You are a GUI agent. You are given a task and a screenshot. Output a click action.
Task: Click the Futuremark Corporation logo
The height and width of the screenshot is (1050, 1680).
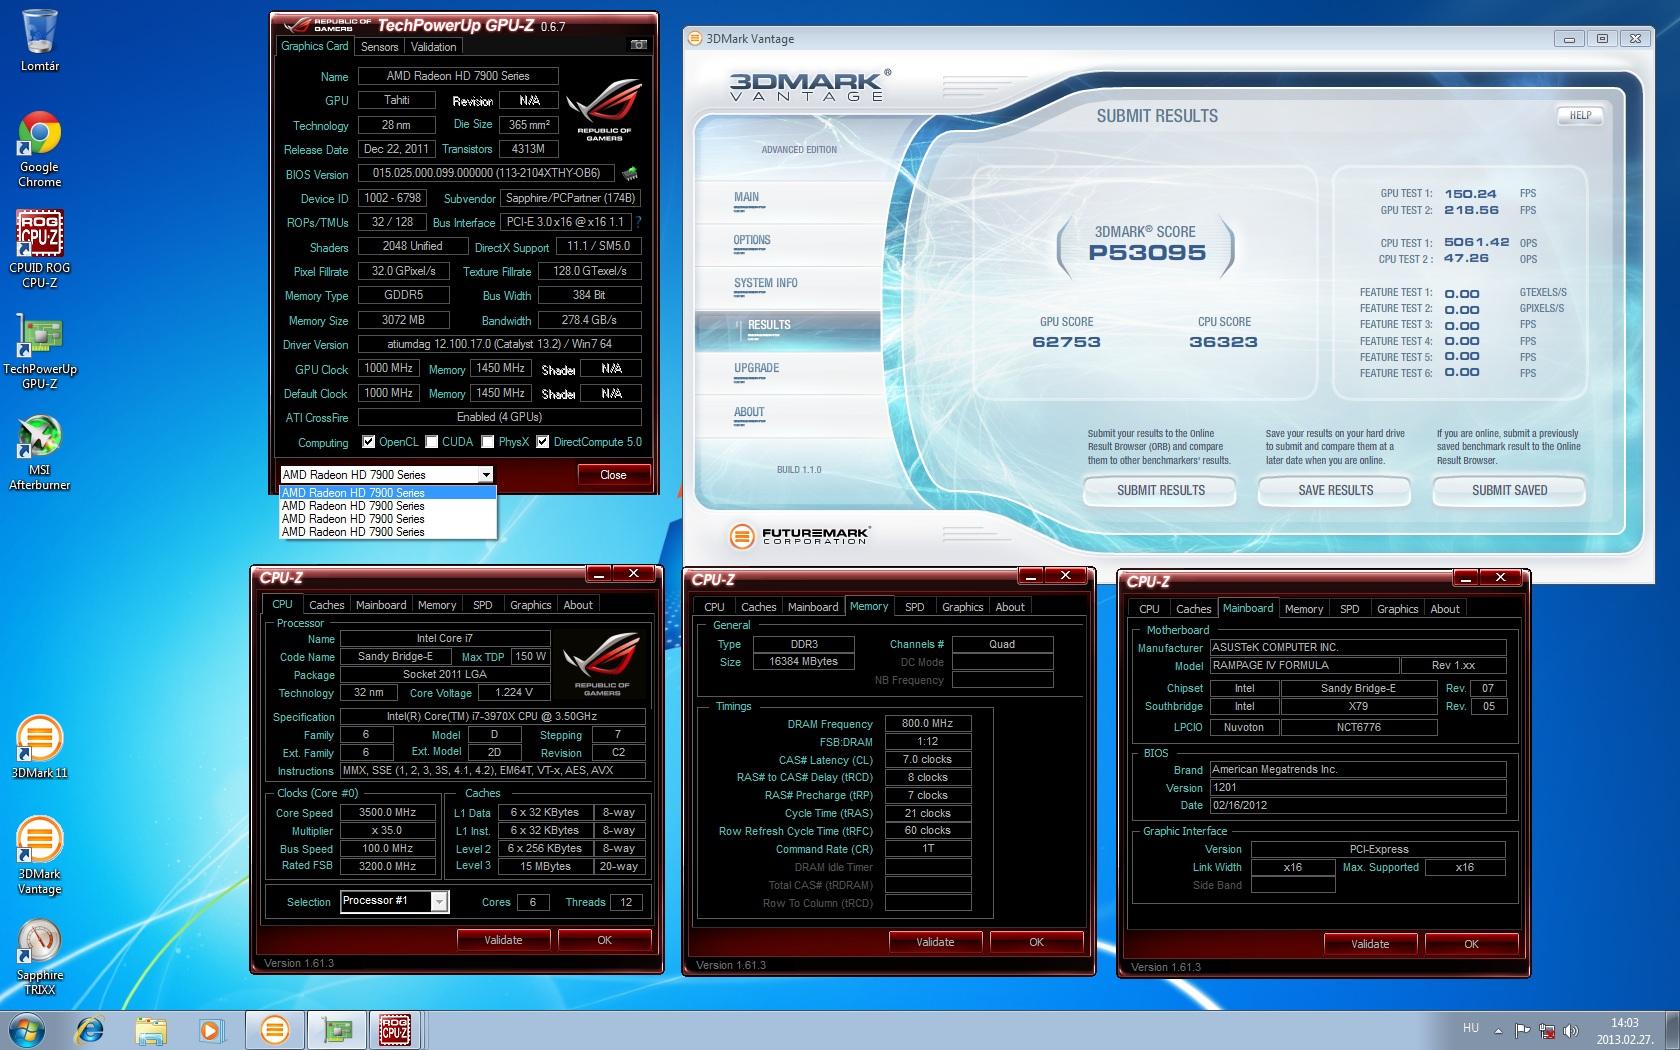(x=799, y=536)
